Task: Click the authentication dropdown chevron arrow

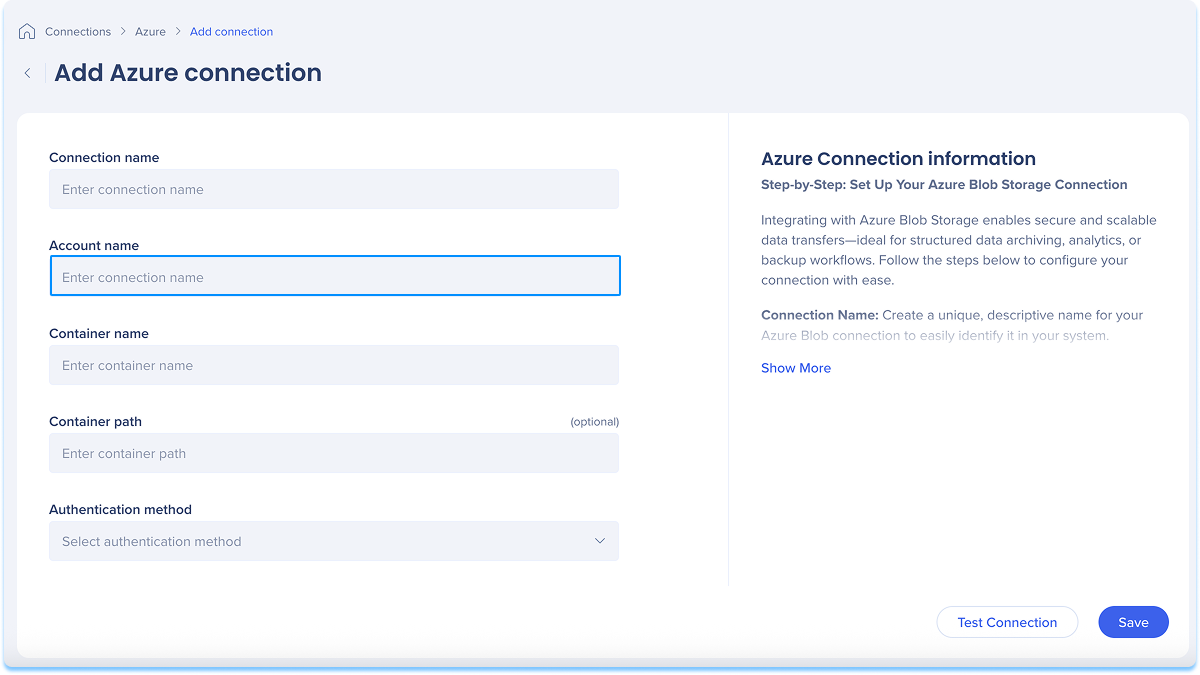Action: coord(600,541)
